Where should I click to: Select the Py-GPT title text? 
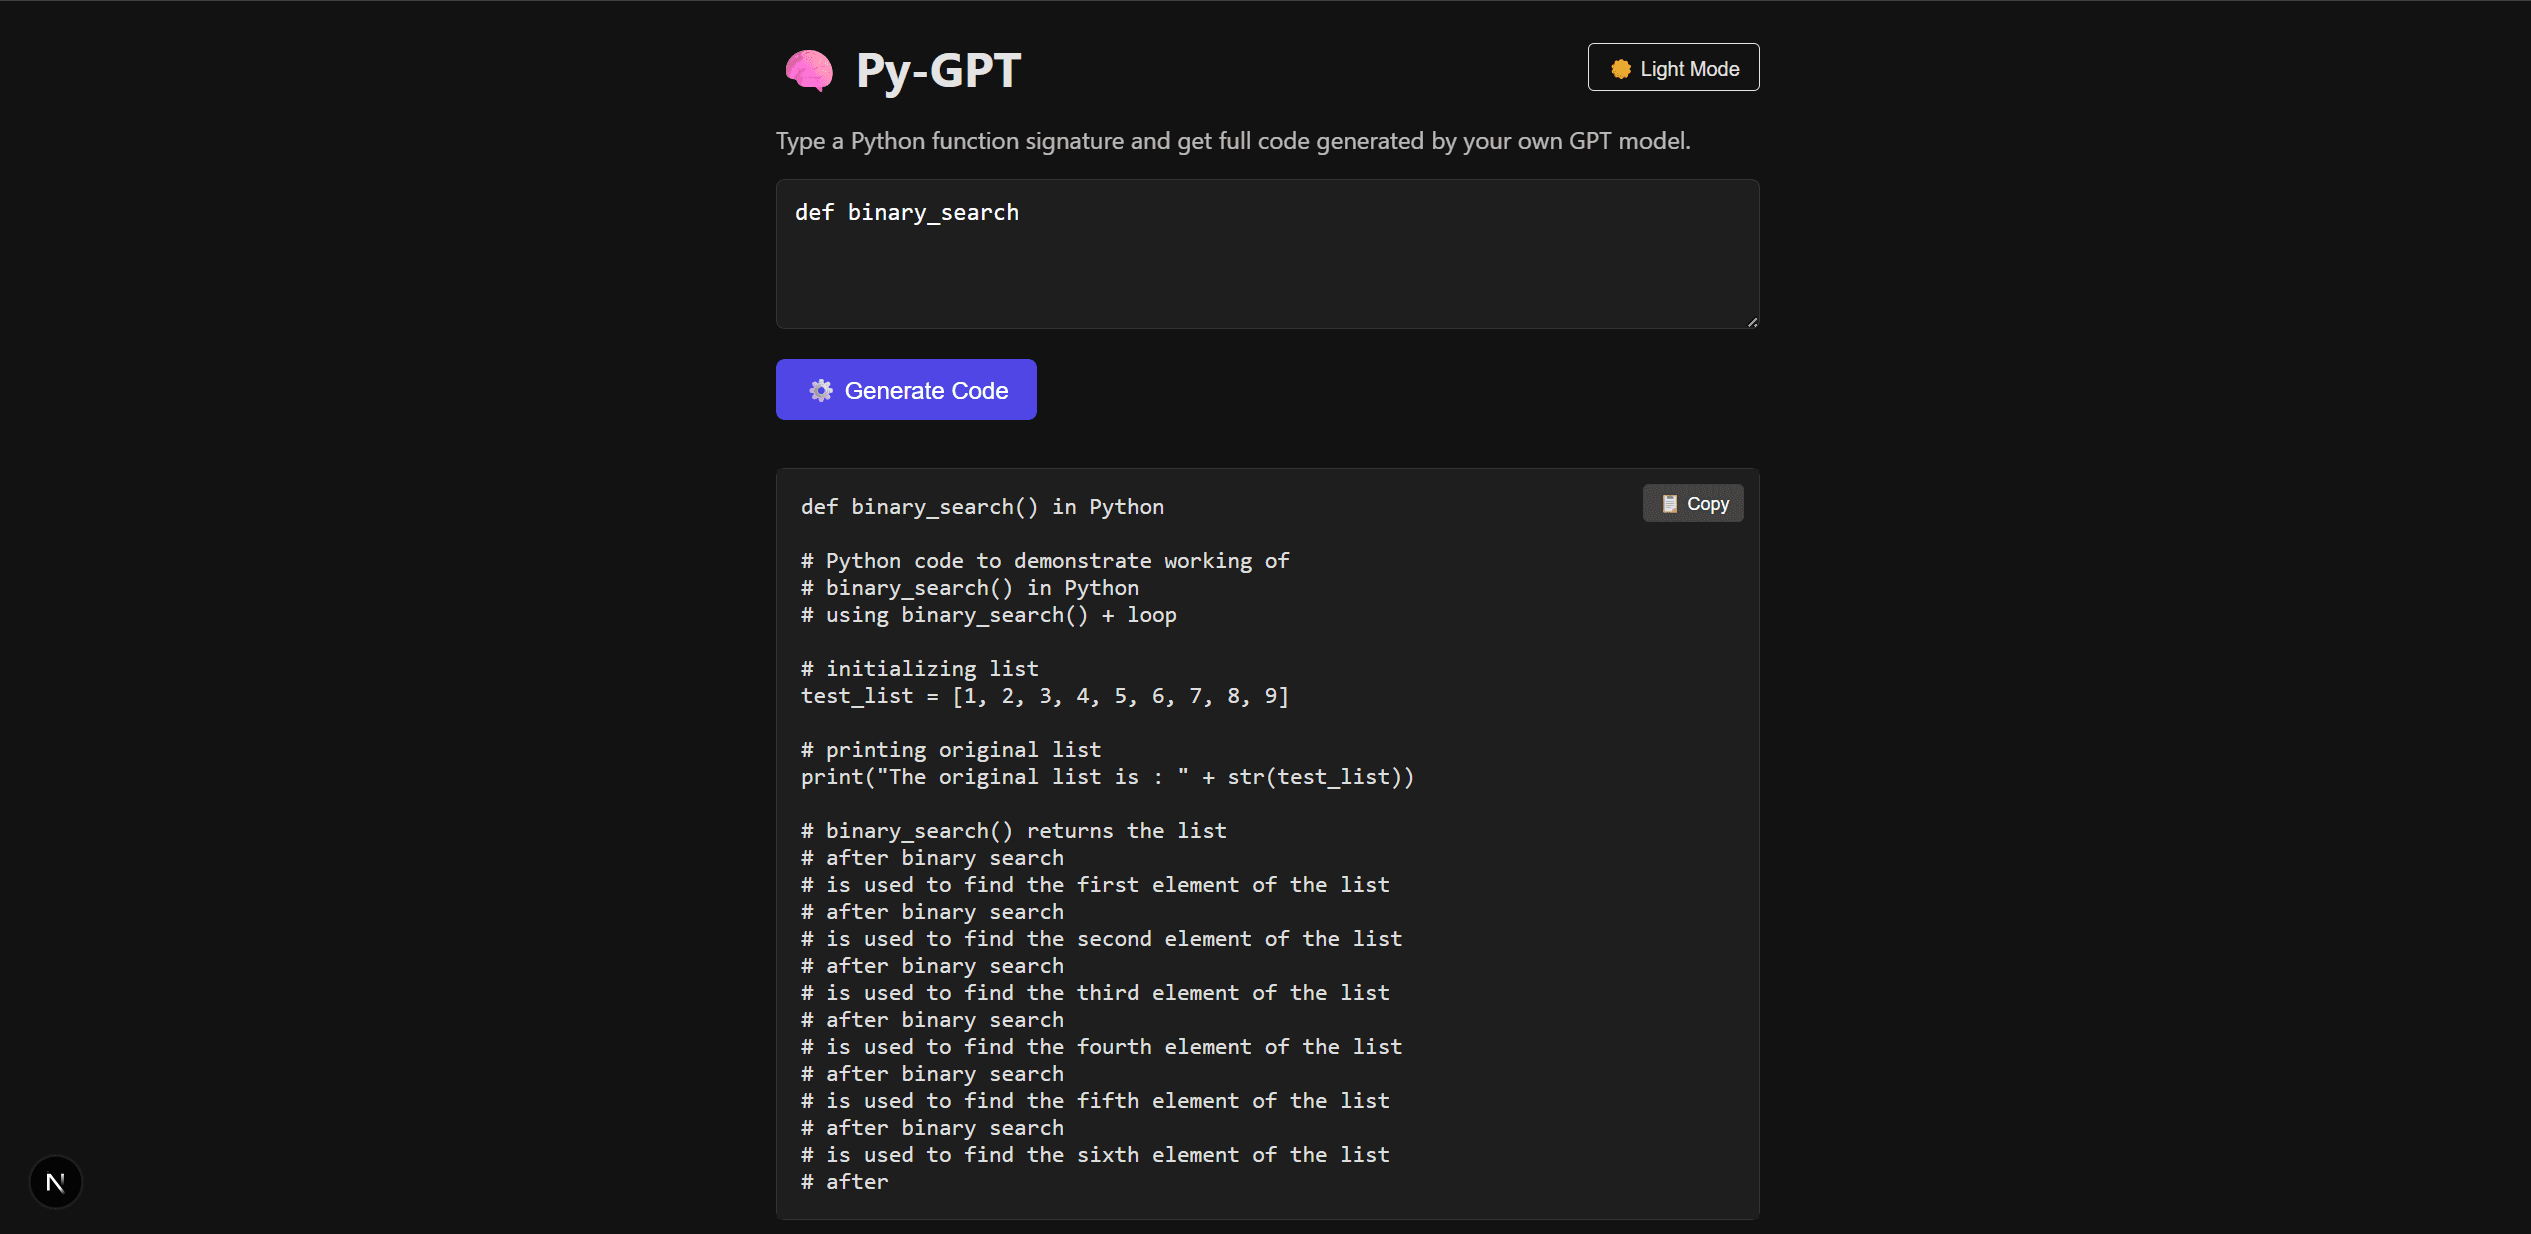(937, 70)
